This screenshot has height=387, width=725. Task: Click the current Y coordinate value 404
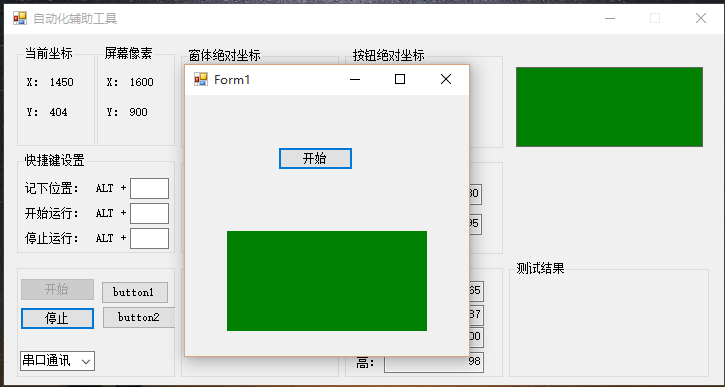point(59,112)
